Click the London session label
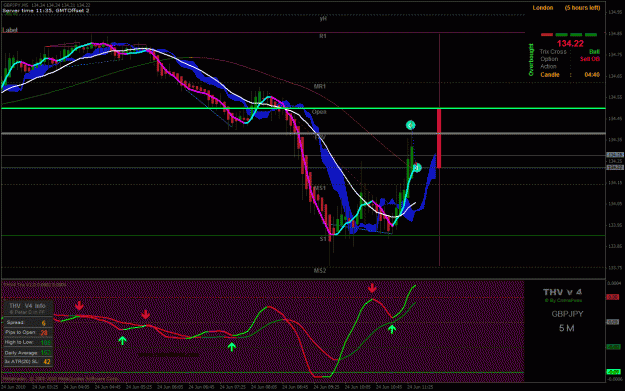The height and width of the screenshot is (391, 625). [x=543, y=8]
